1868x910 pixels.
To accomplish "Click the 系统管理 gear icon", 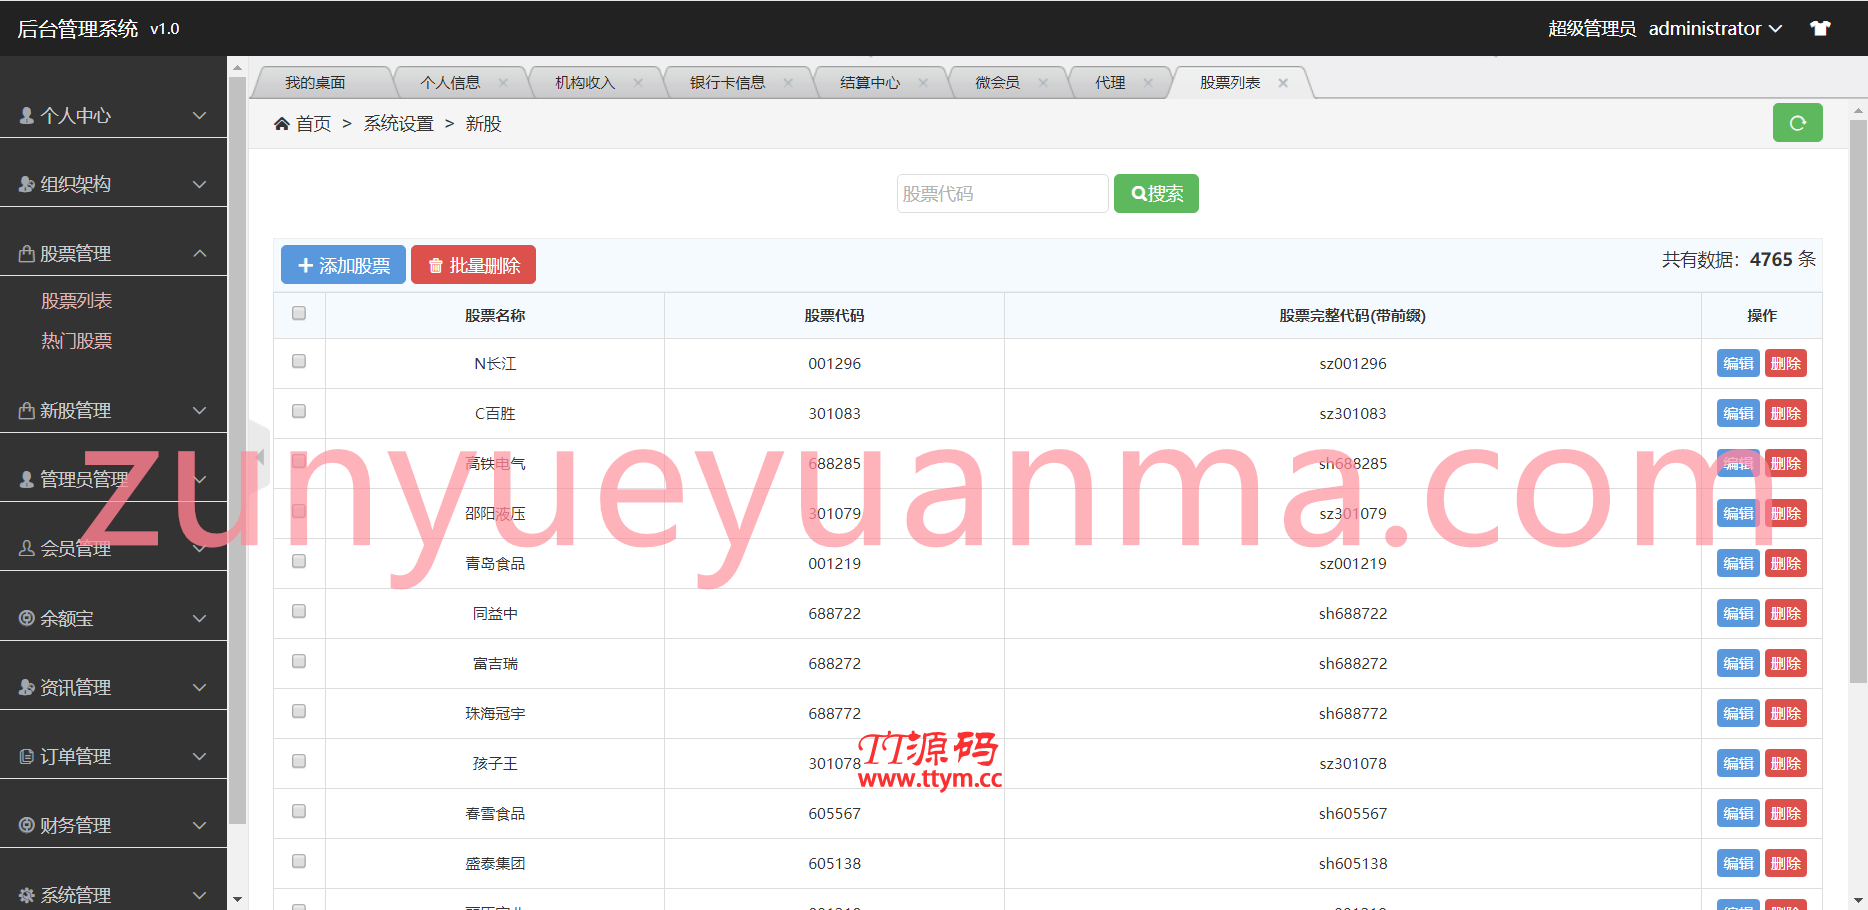I will pos(27,895).
